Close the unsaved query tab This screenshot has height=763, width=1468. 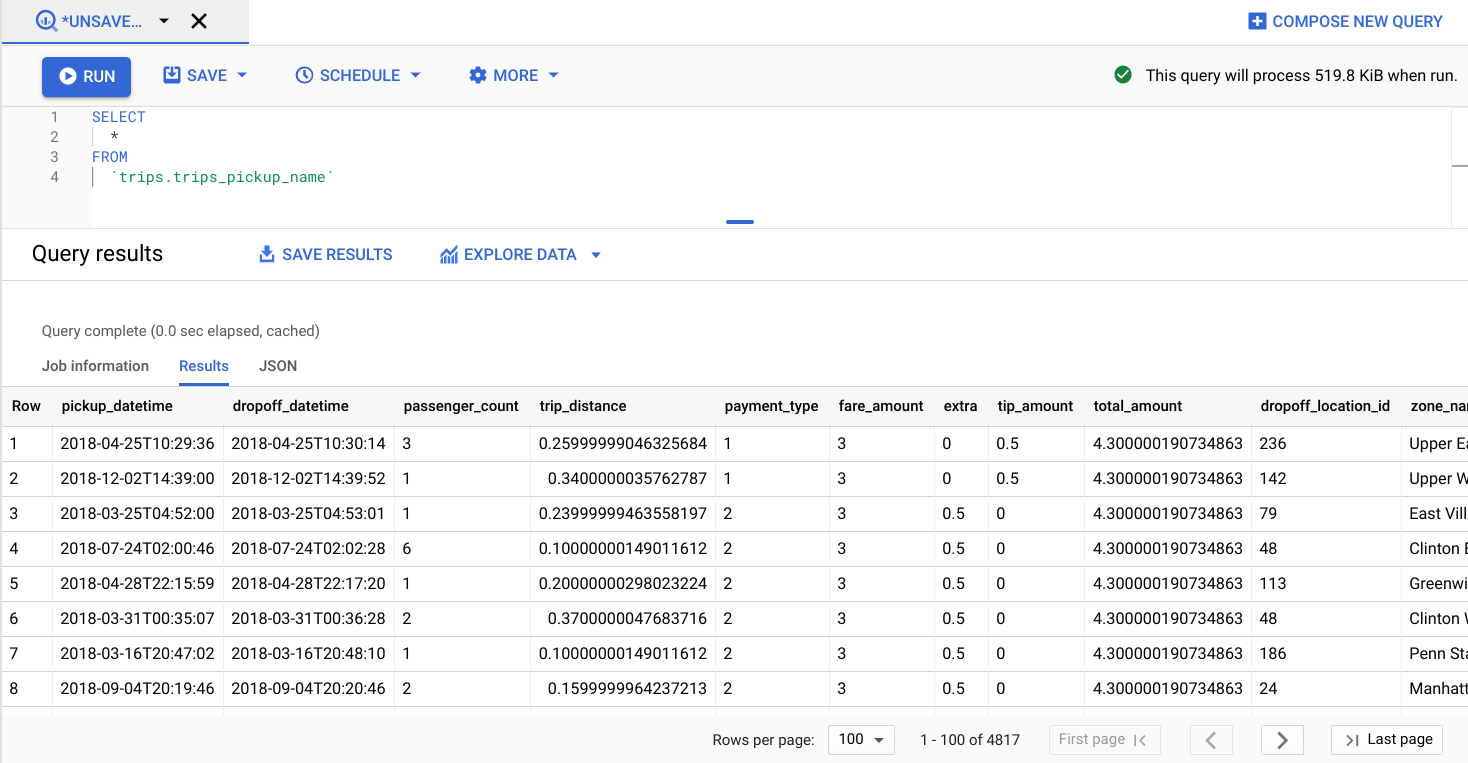pos(197,20)
